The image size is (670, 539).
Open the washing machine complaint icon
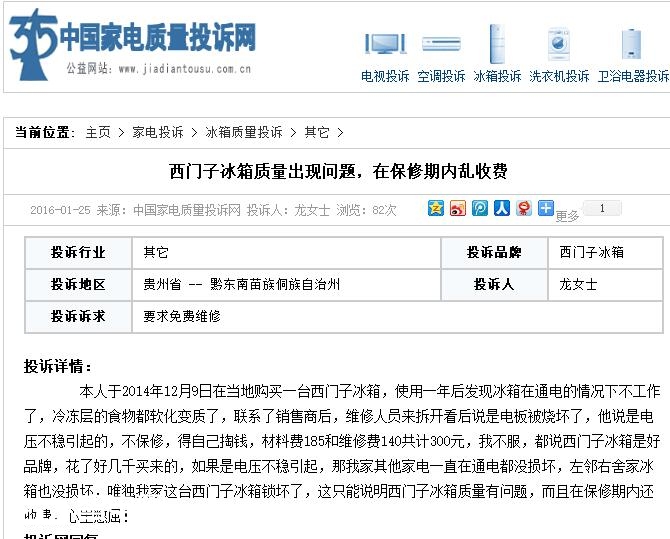(x=558, y=44)
